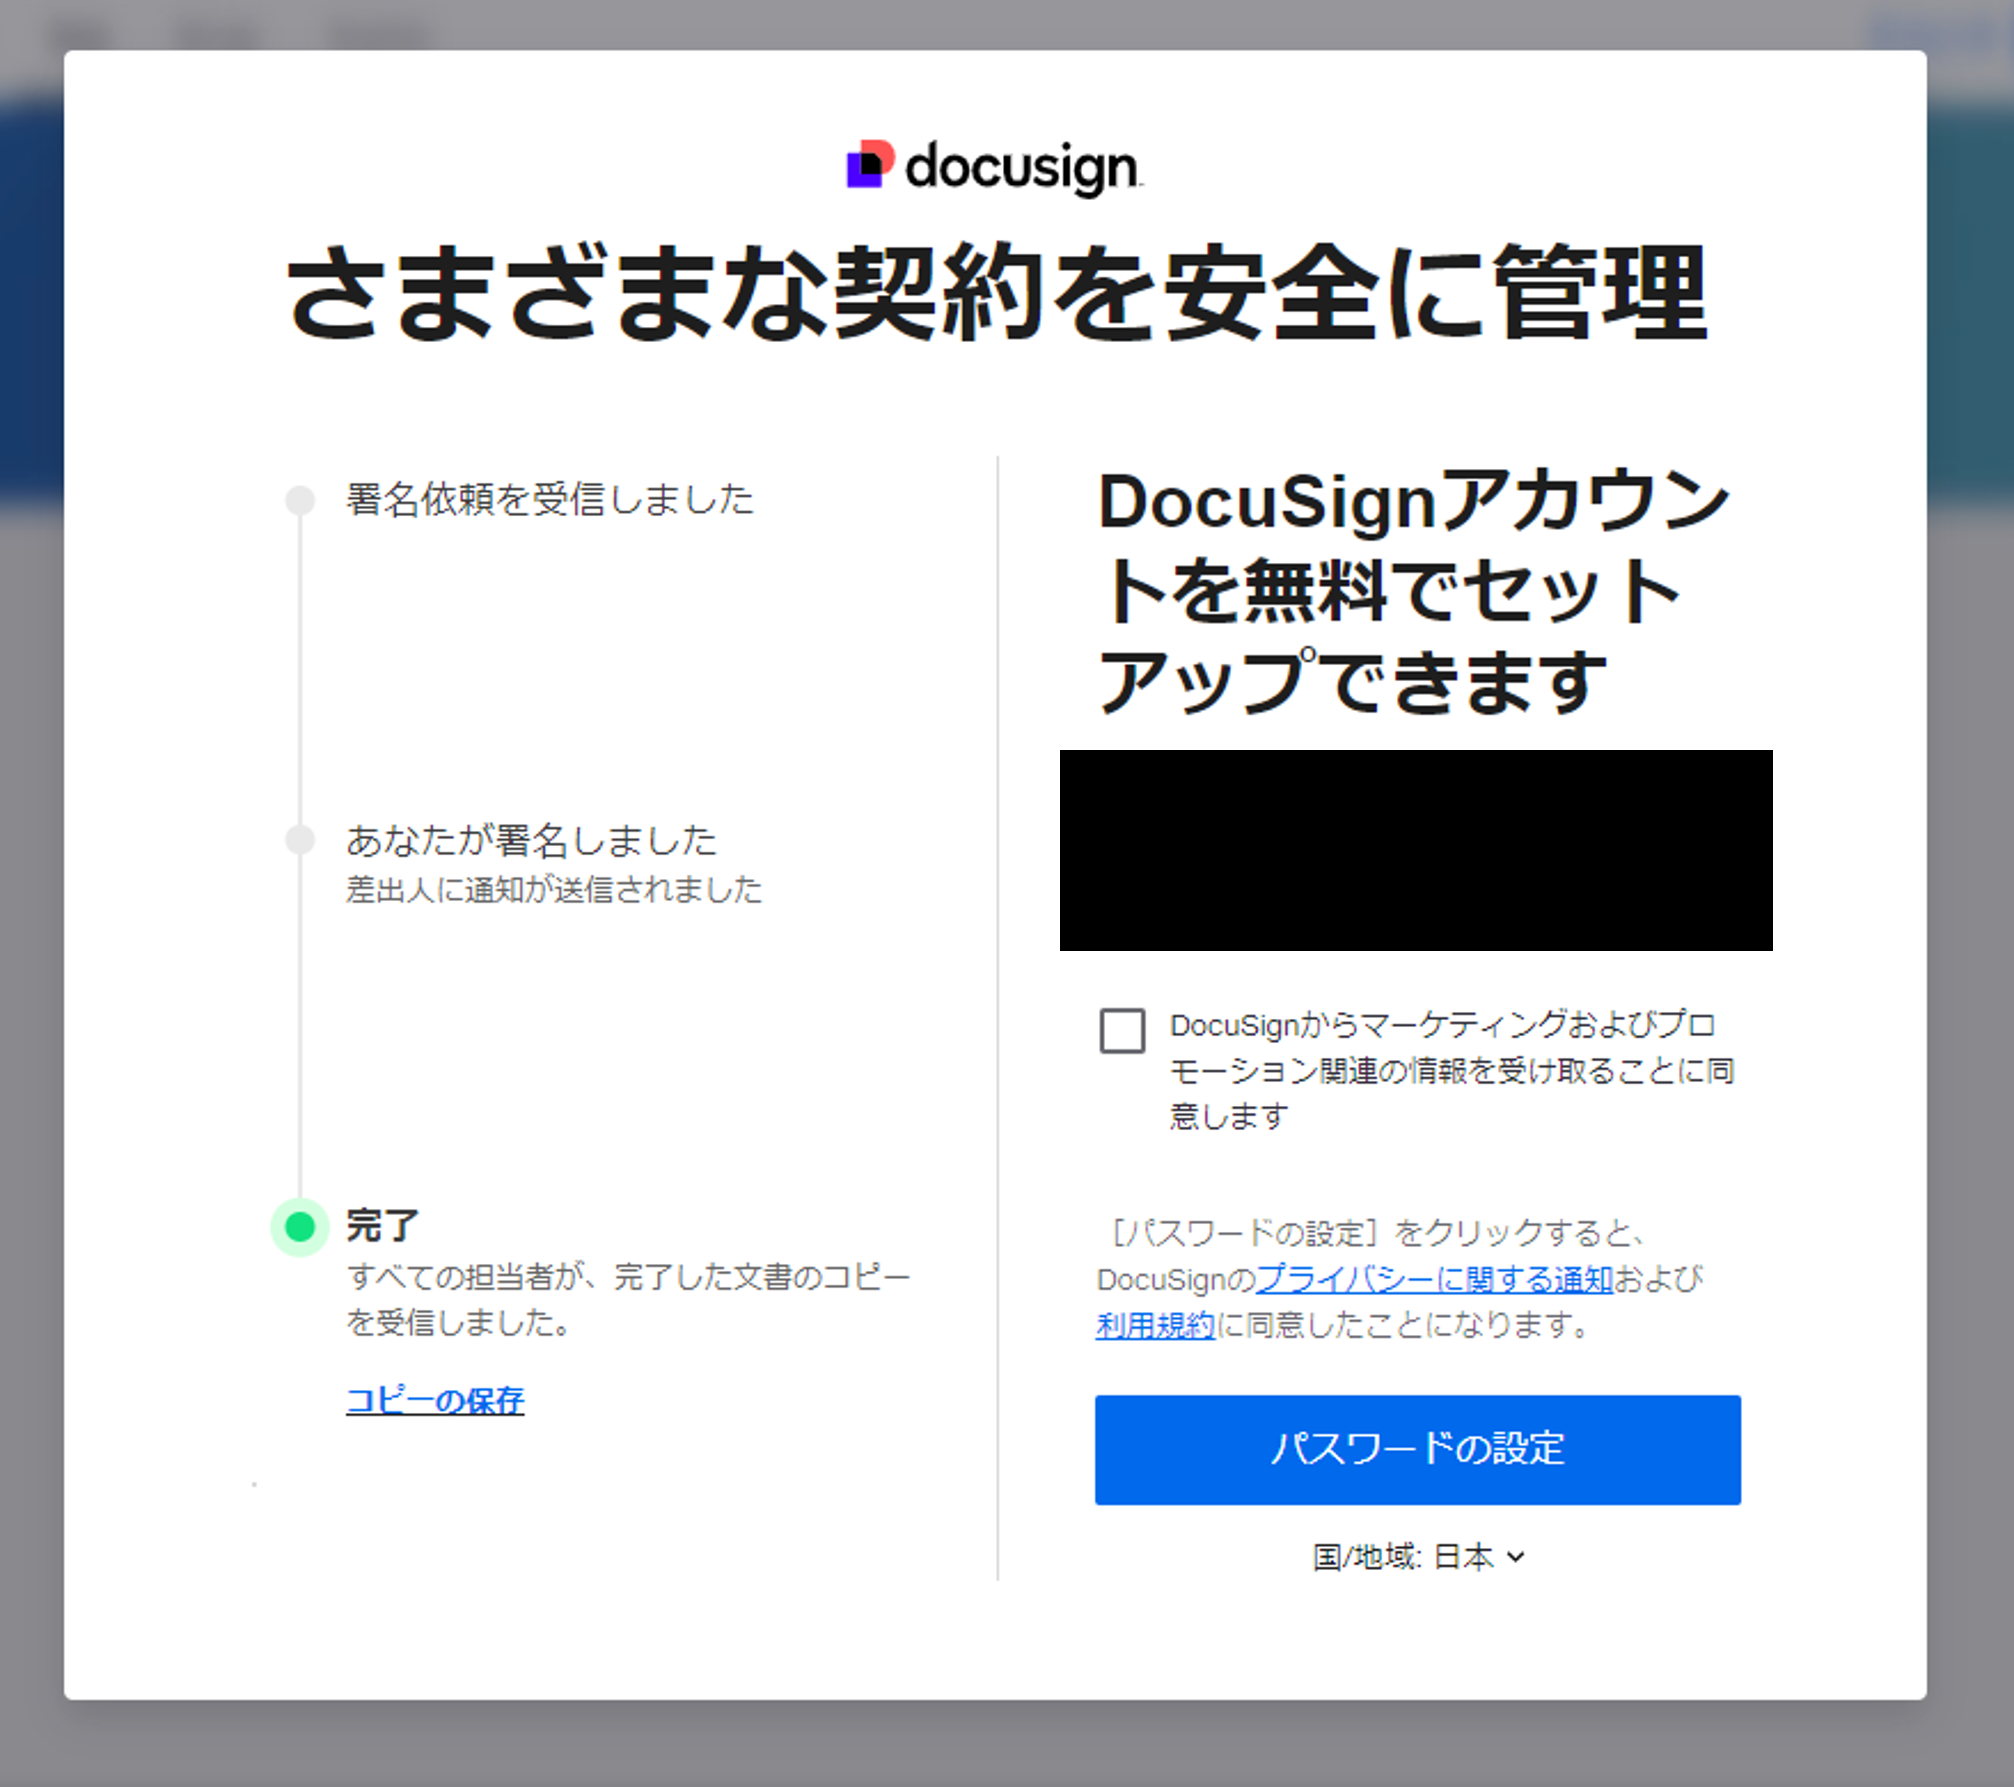Open the 国/地域: 日本 country dropdown

click(x=1418, y=1556)
